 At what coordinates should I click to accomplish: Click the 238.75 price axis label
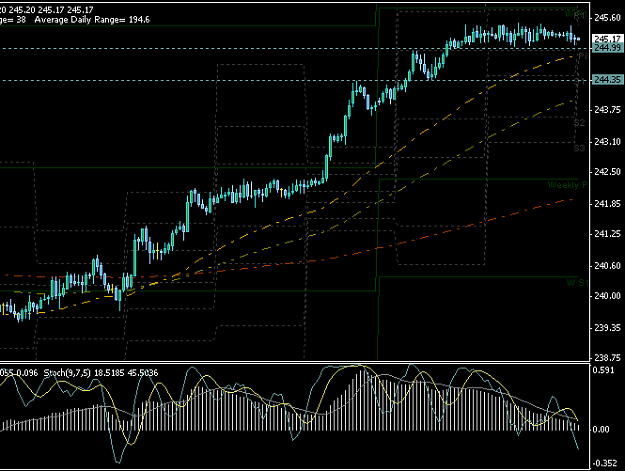[607, 358]
